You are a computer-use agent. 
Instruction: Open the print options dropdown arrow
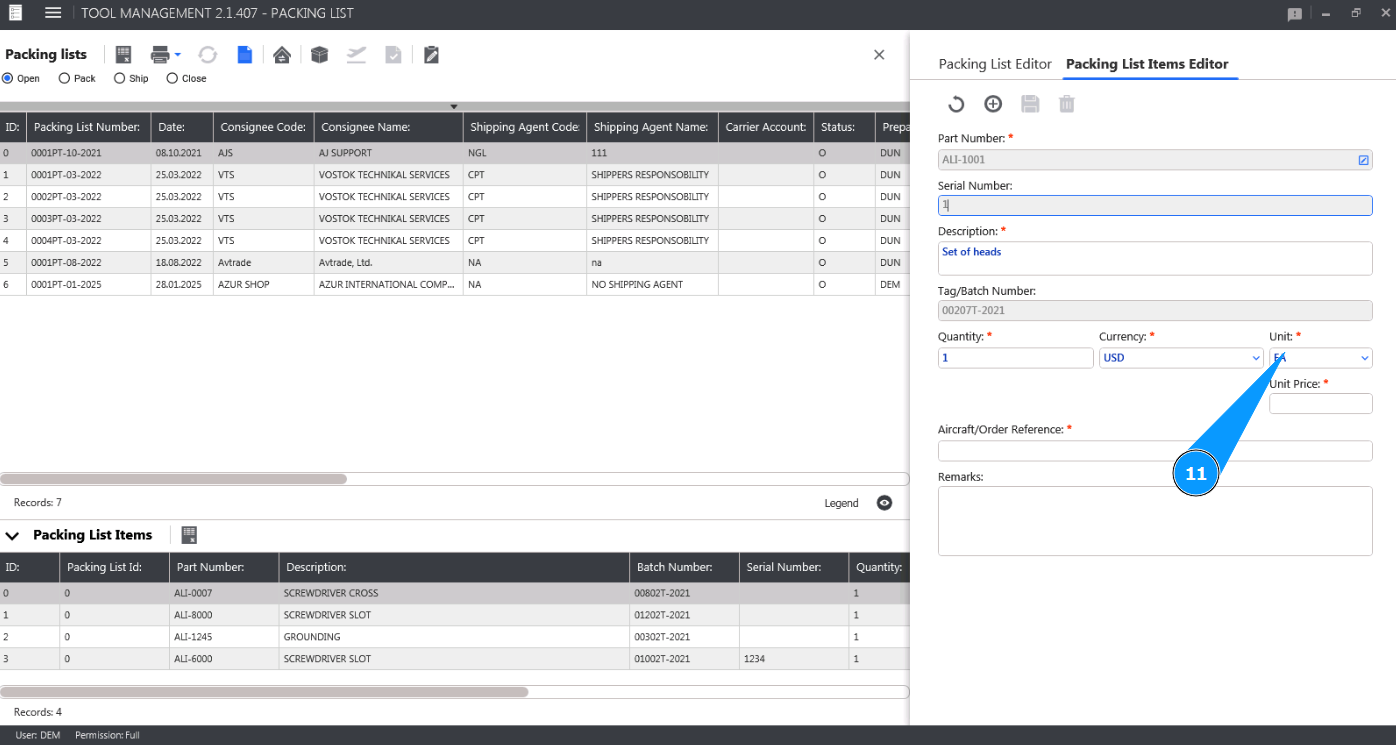(178, 55)
